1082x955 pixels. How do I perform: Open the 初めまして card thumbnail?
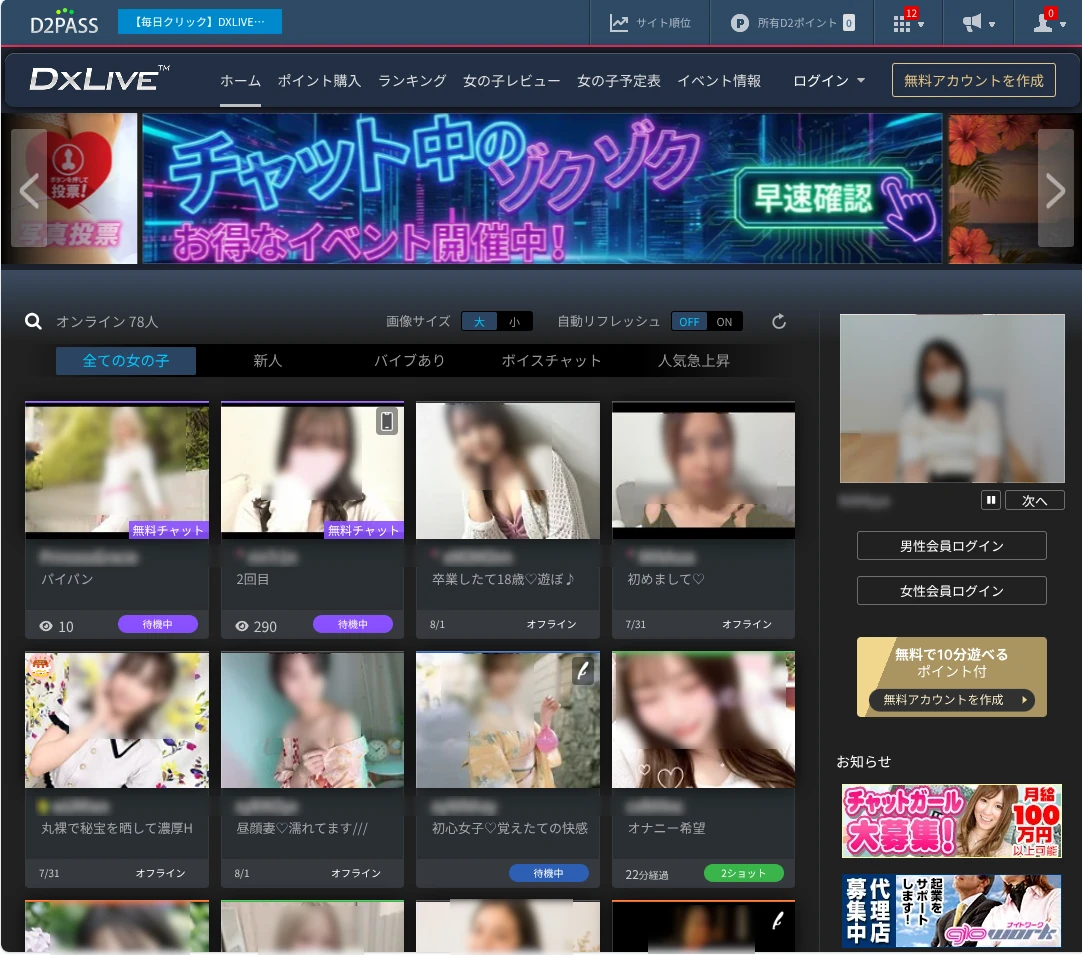click(703, 471)
